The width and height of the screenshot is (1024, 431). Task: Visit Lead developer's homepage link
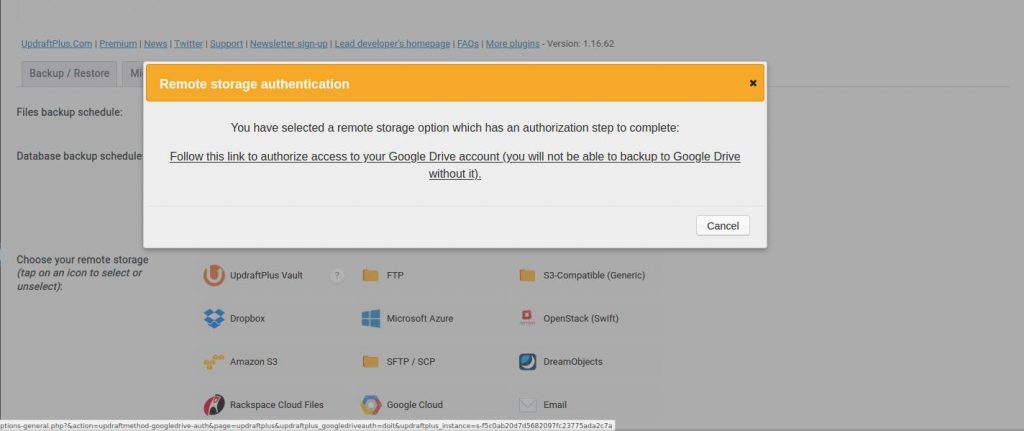(392, 44)
